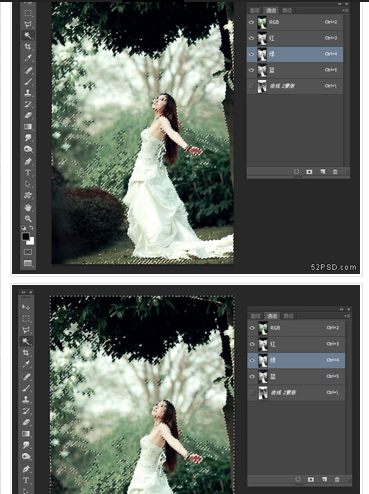
Task: Hide the RGB channel in the lower panel
Action: 252,328
